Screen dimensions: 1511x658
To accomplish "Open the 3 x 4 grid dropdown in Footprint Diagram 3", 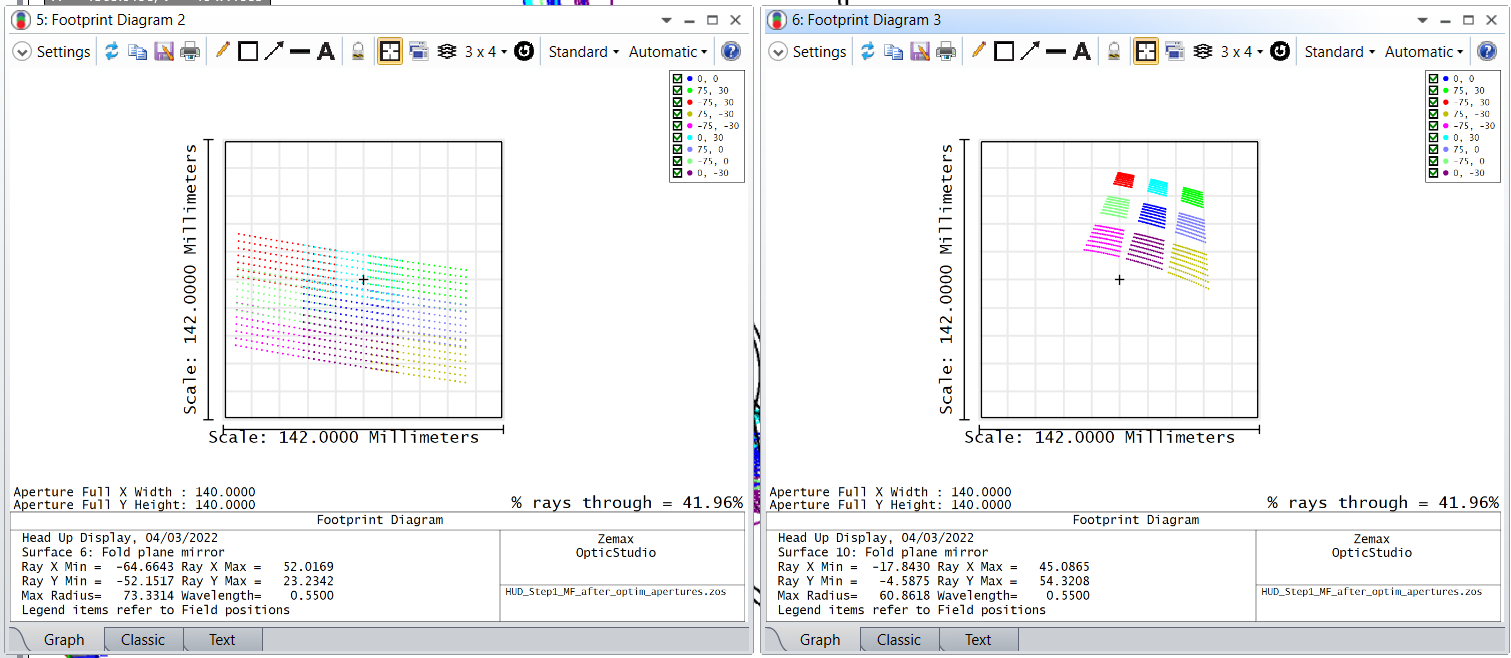I will [1242, 52].
